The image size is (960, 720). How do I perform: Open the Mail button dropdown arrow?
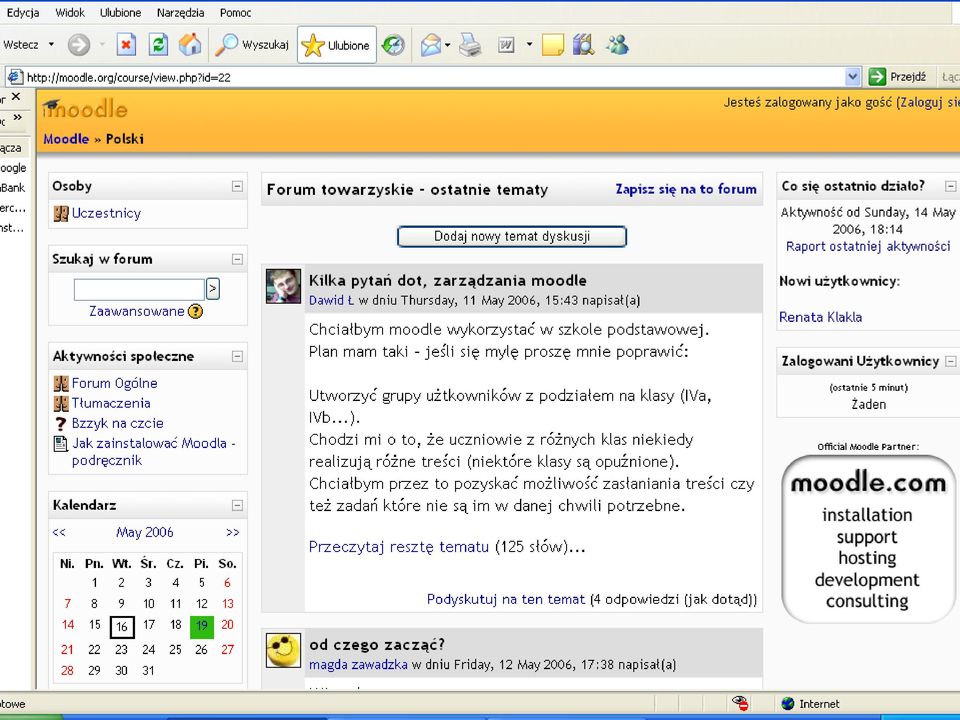(448, 45)
